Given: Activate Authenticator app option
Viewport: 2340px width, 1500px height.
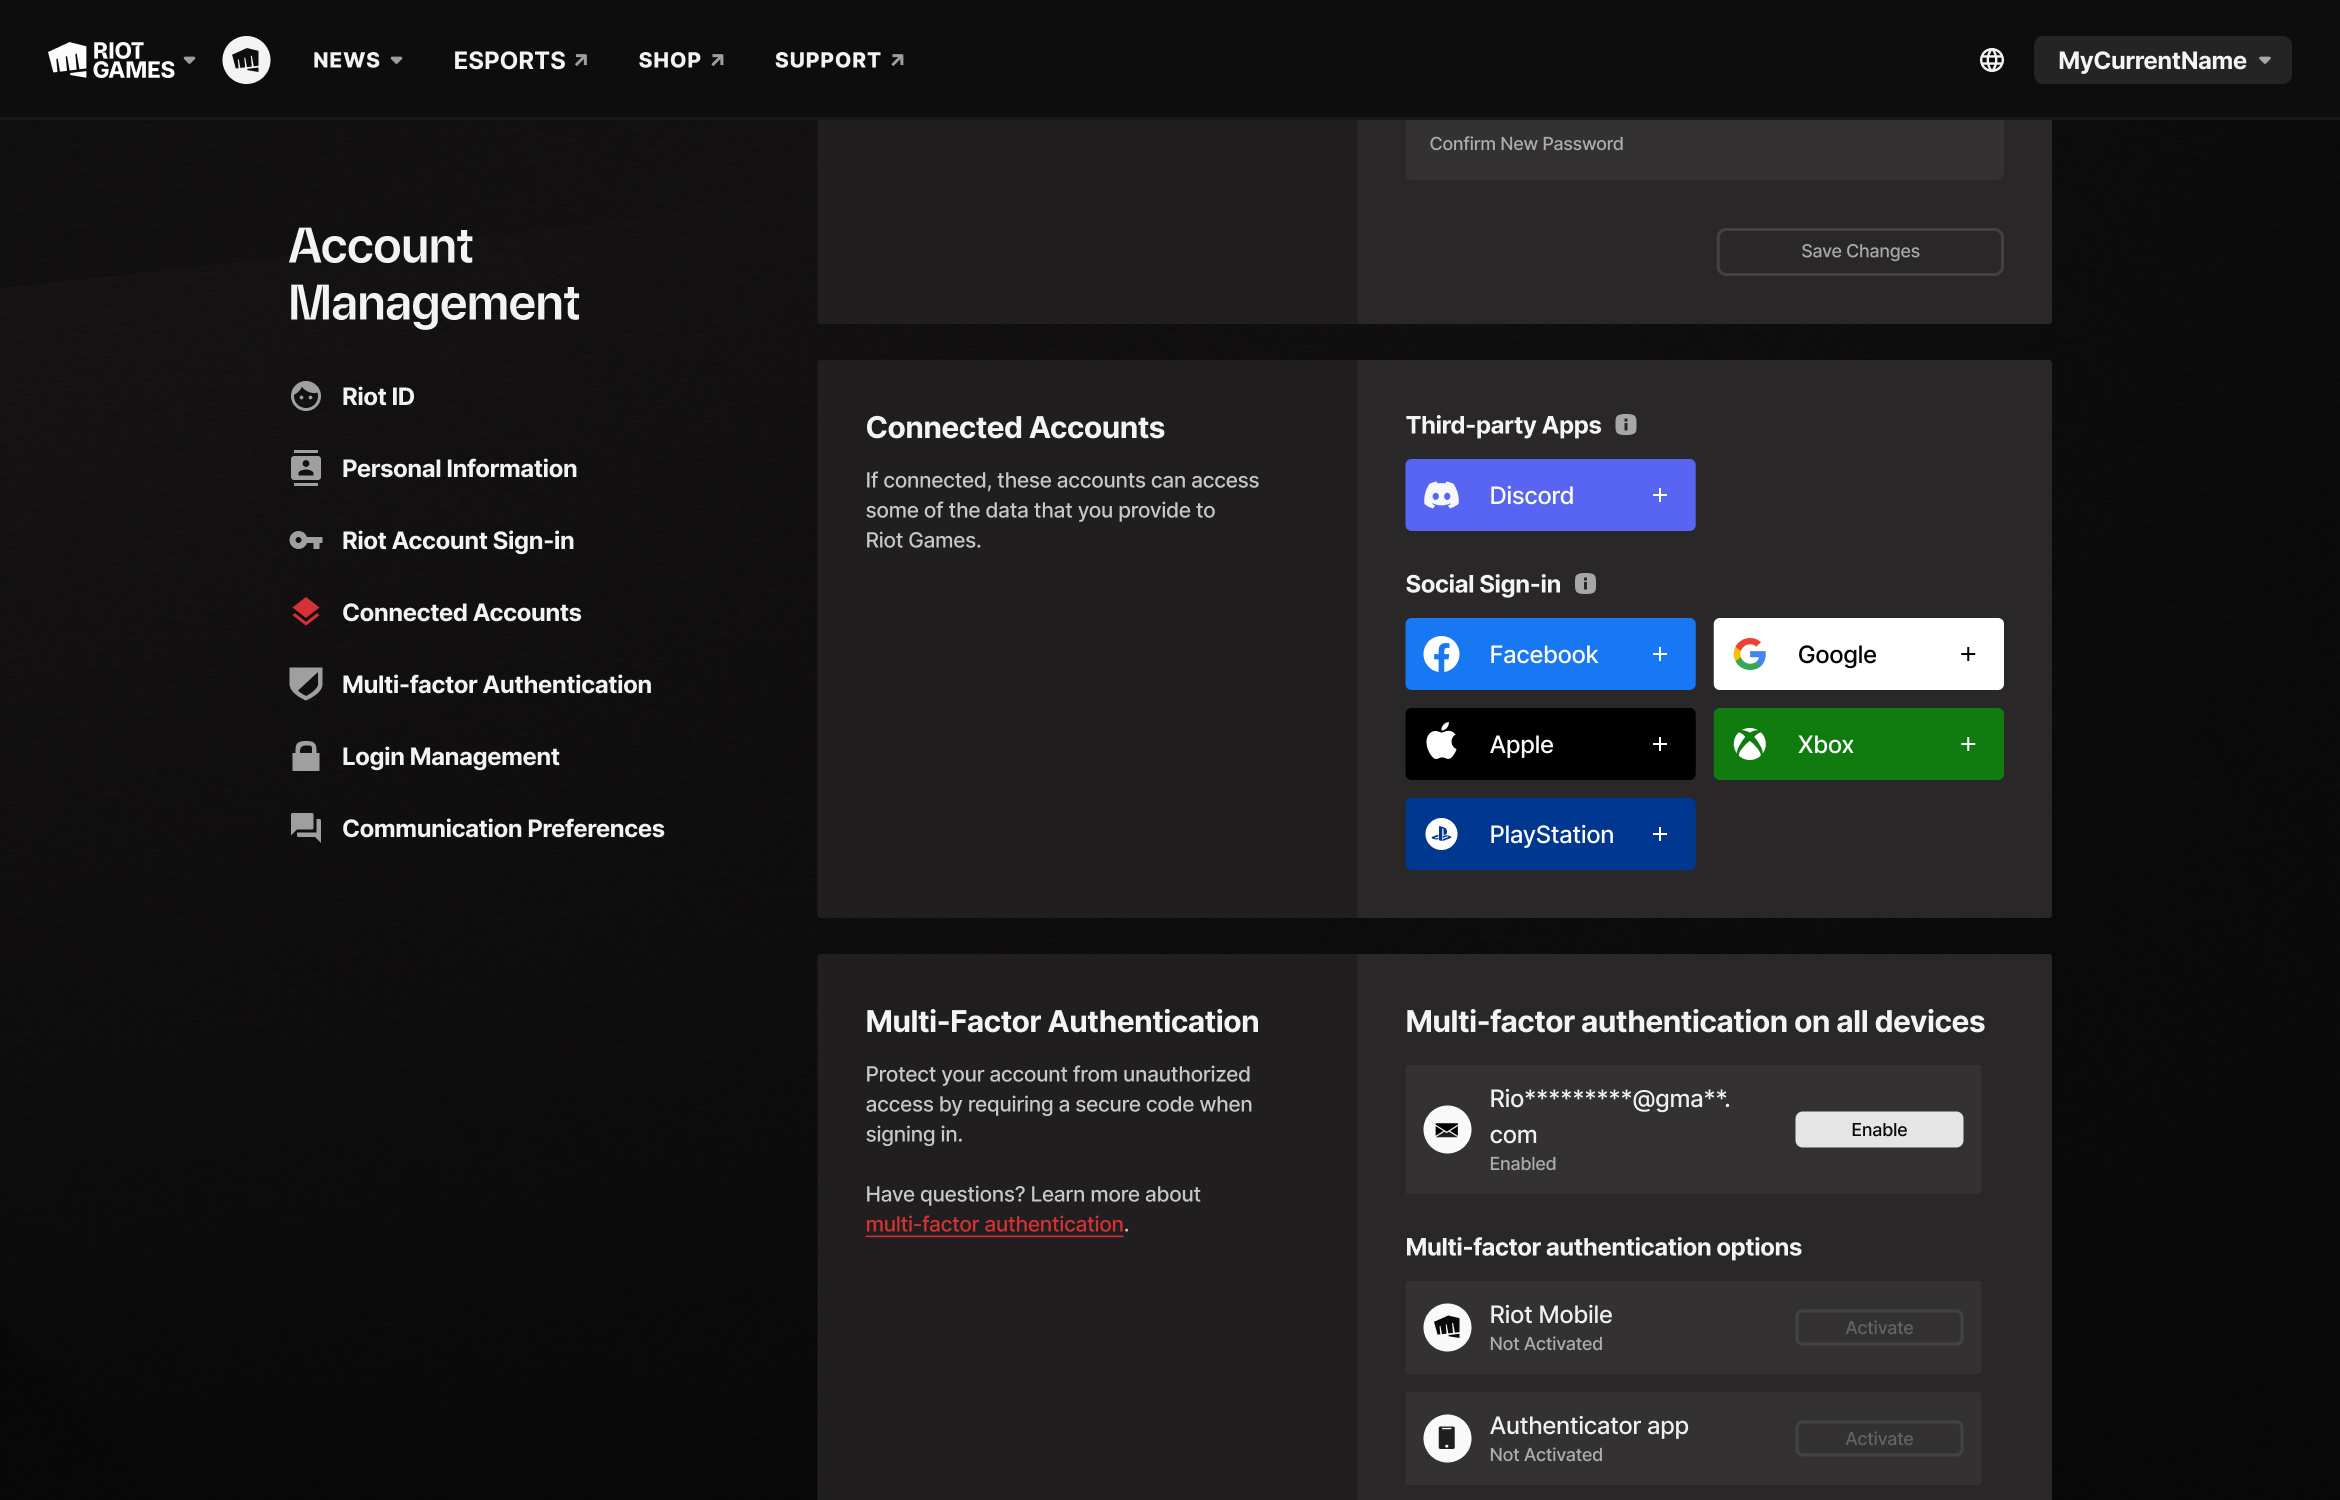Looking at the screenshot, I should click(x=1879, y=1438).
